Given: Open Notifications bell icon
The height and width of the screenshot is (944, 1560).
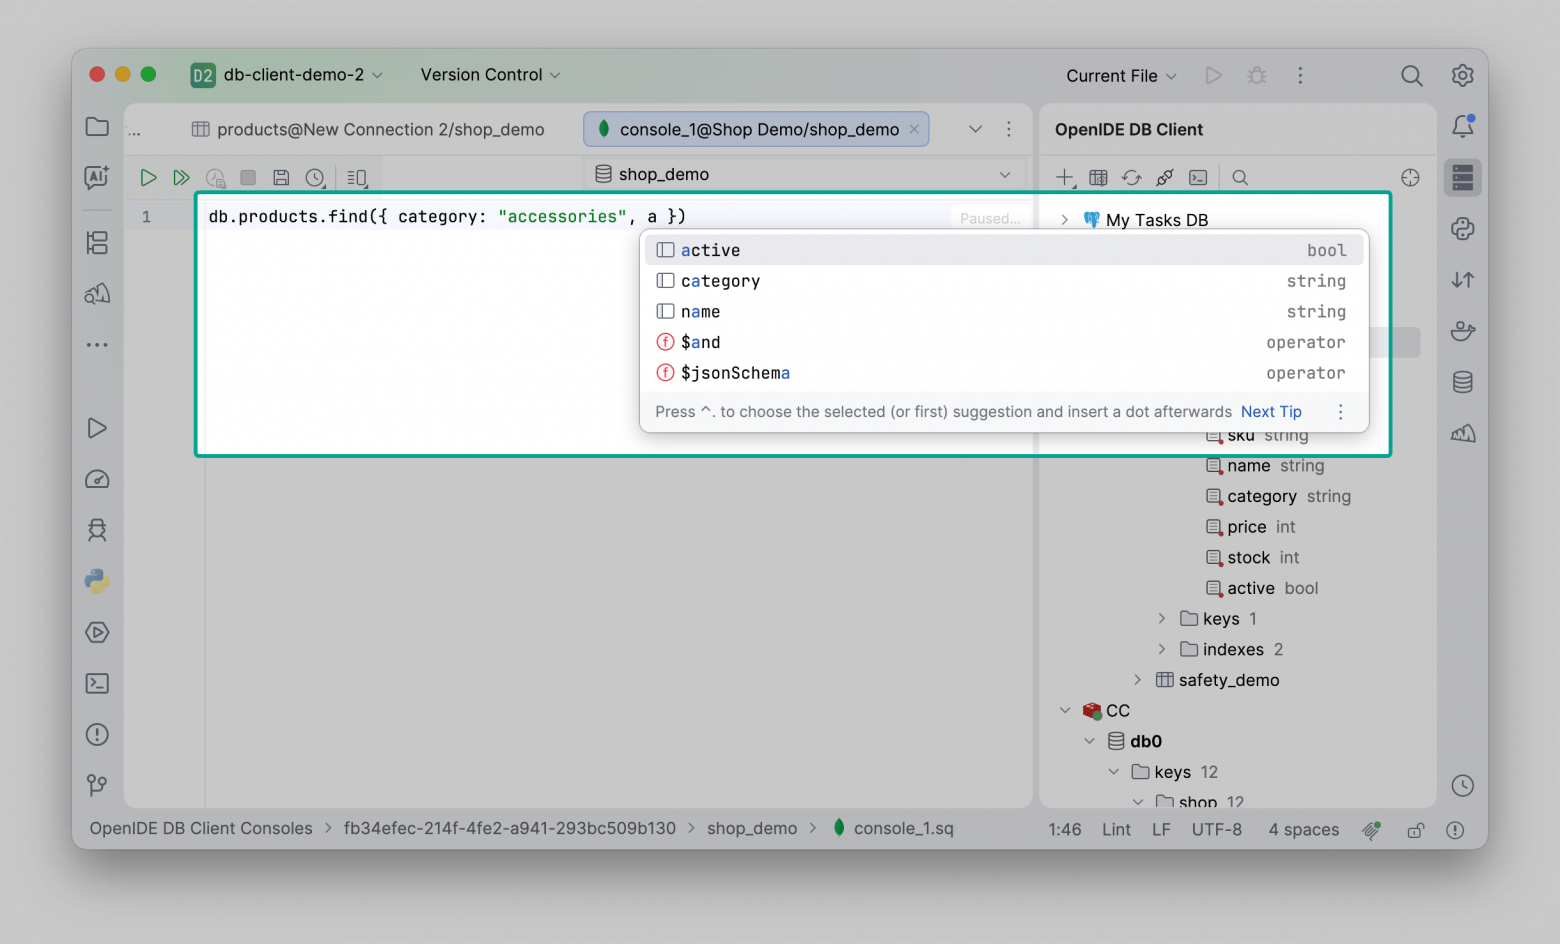Looking at the screenshot, I should click(x=1463, y=126).
